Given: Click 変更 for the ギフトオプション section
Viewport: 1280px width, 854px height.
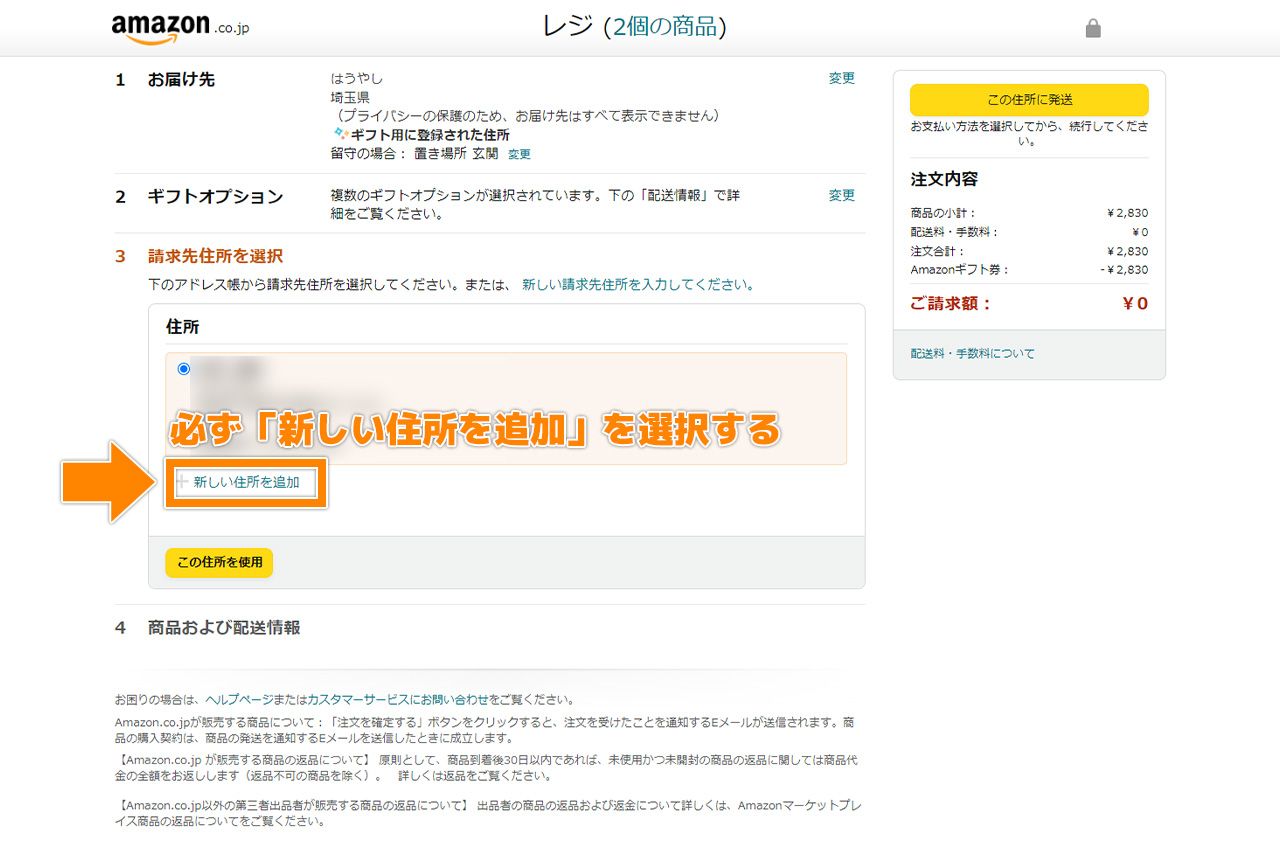Looking at the screenshot, I should pyautogui.click(x=841, y=196).
